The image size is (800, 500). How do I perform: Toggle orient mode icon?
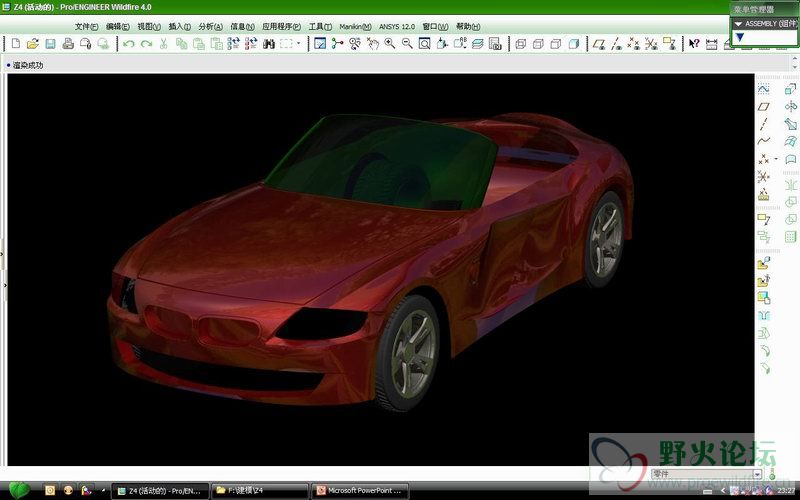point(355,44)
